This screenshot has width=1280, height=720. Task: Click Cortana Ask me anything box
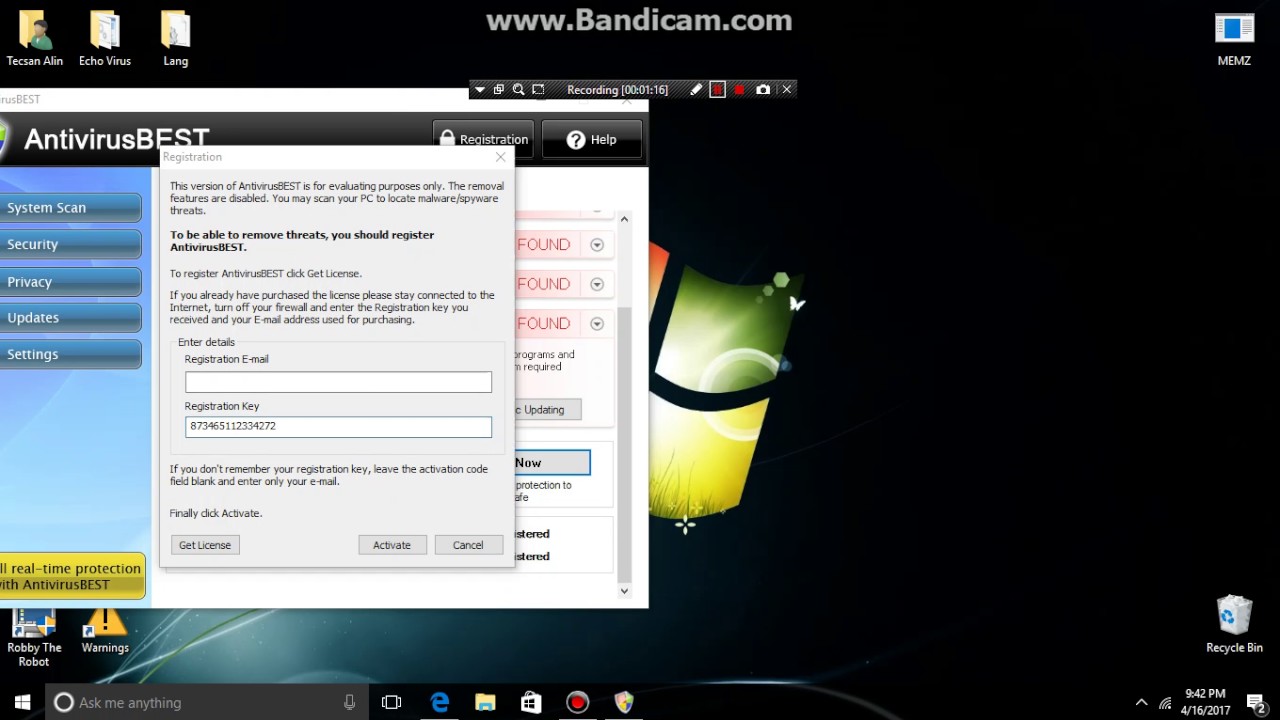click(x=207, y=703)
